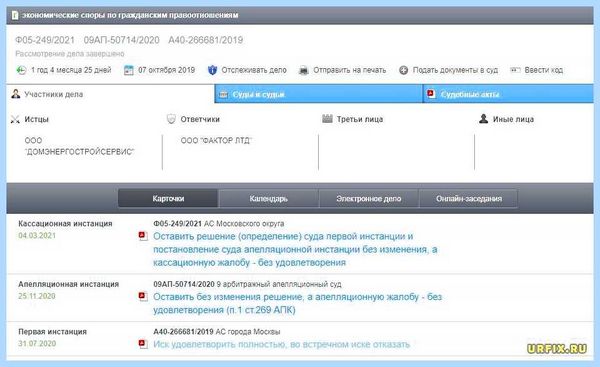
Task: Click the key icon for Ввести код
Action: pos(515,70)
